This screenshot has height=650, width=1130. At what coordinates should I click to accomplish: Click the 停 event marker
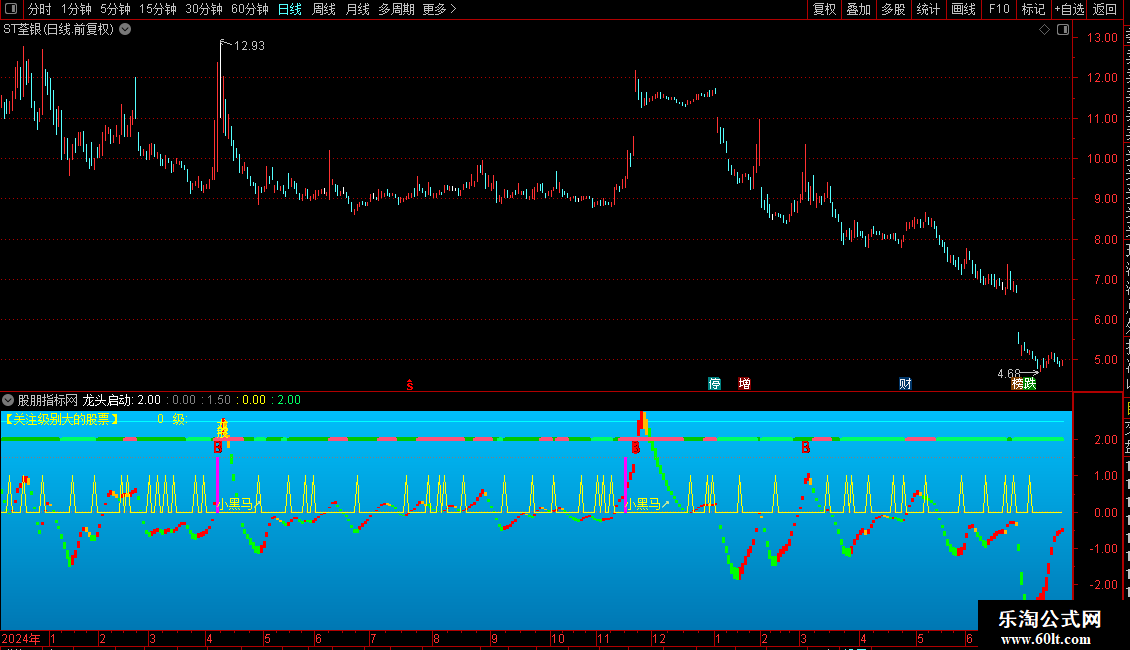coord(714,383)
